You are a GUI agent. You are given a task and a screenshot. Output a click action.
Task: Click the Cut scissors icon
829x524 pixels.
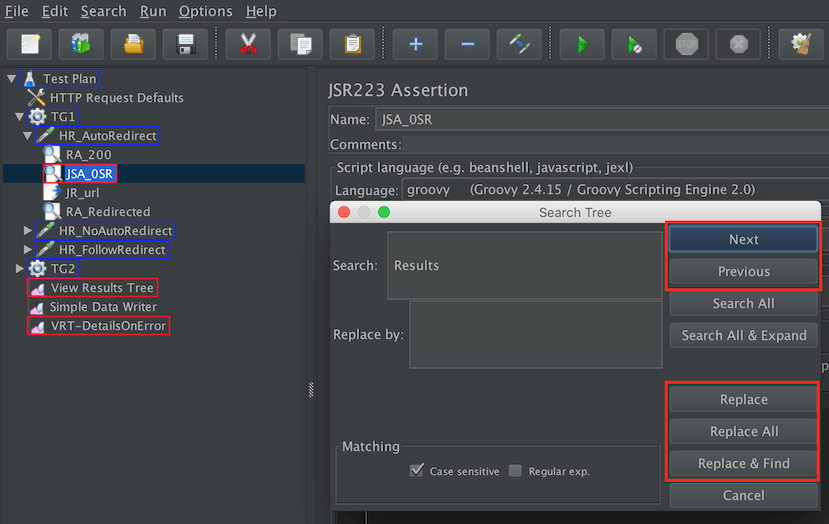pos(248,44)
